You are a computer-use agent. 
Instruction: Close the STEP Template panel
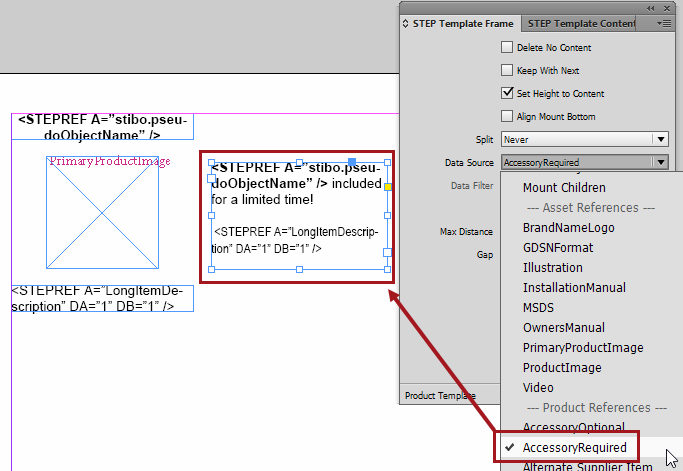pos(666,7)
